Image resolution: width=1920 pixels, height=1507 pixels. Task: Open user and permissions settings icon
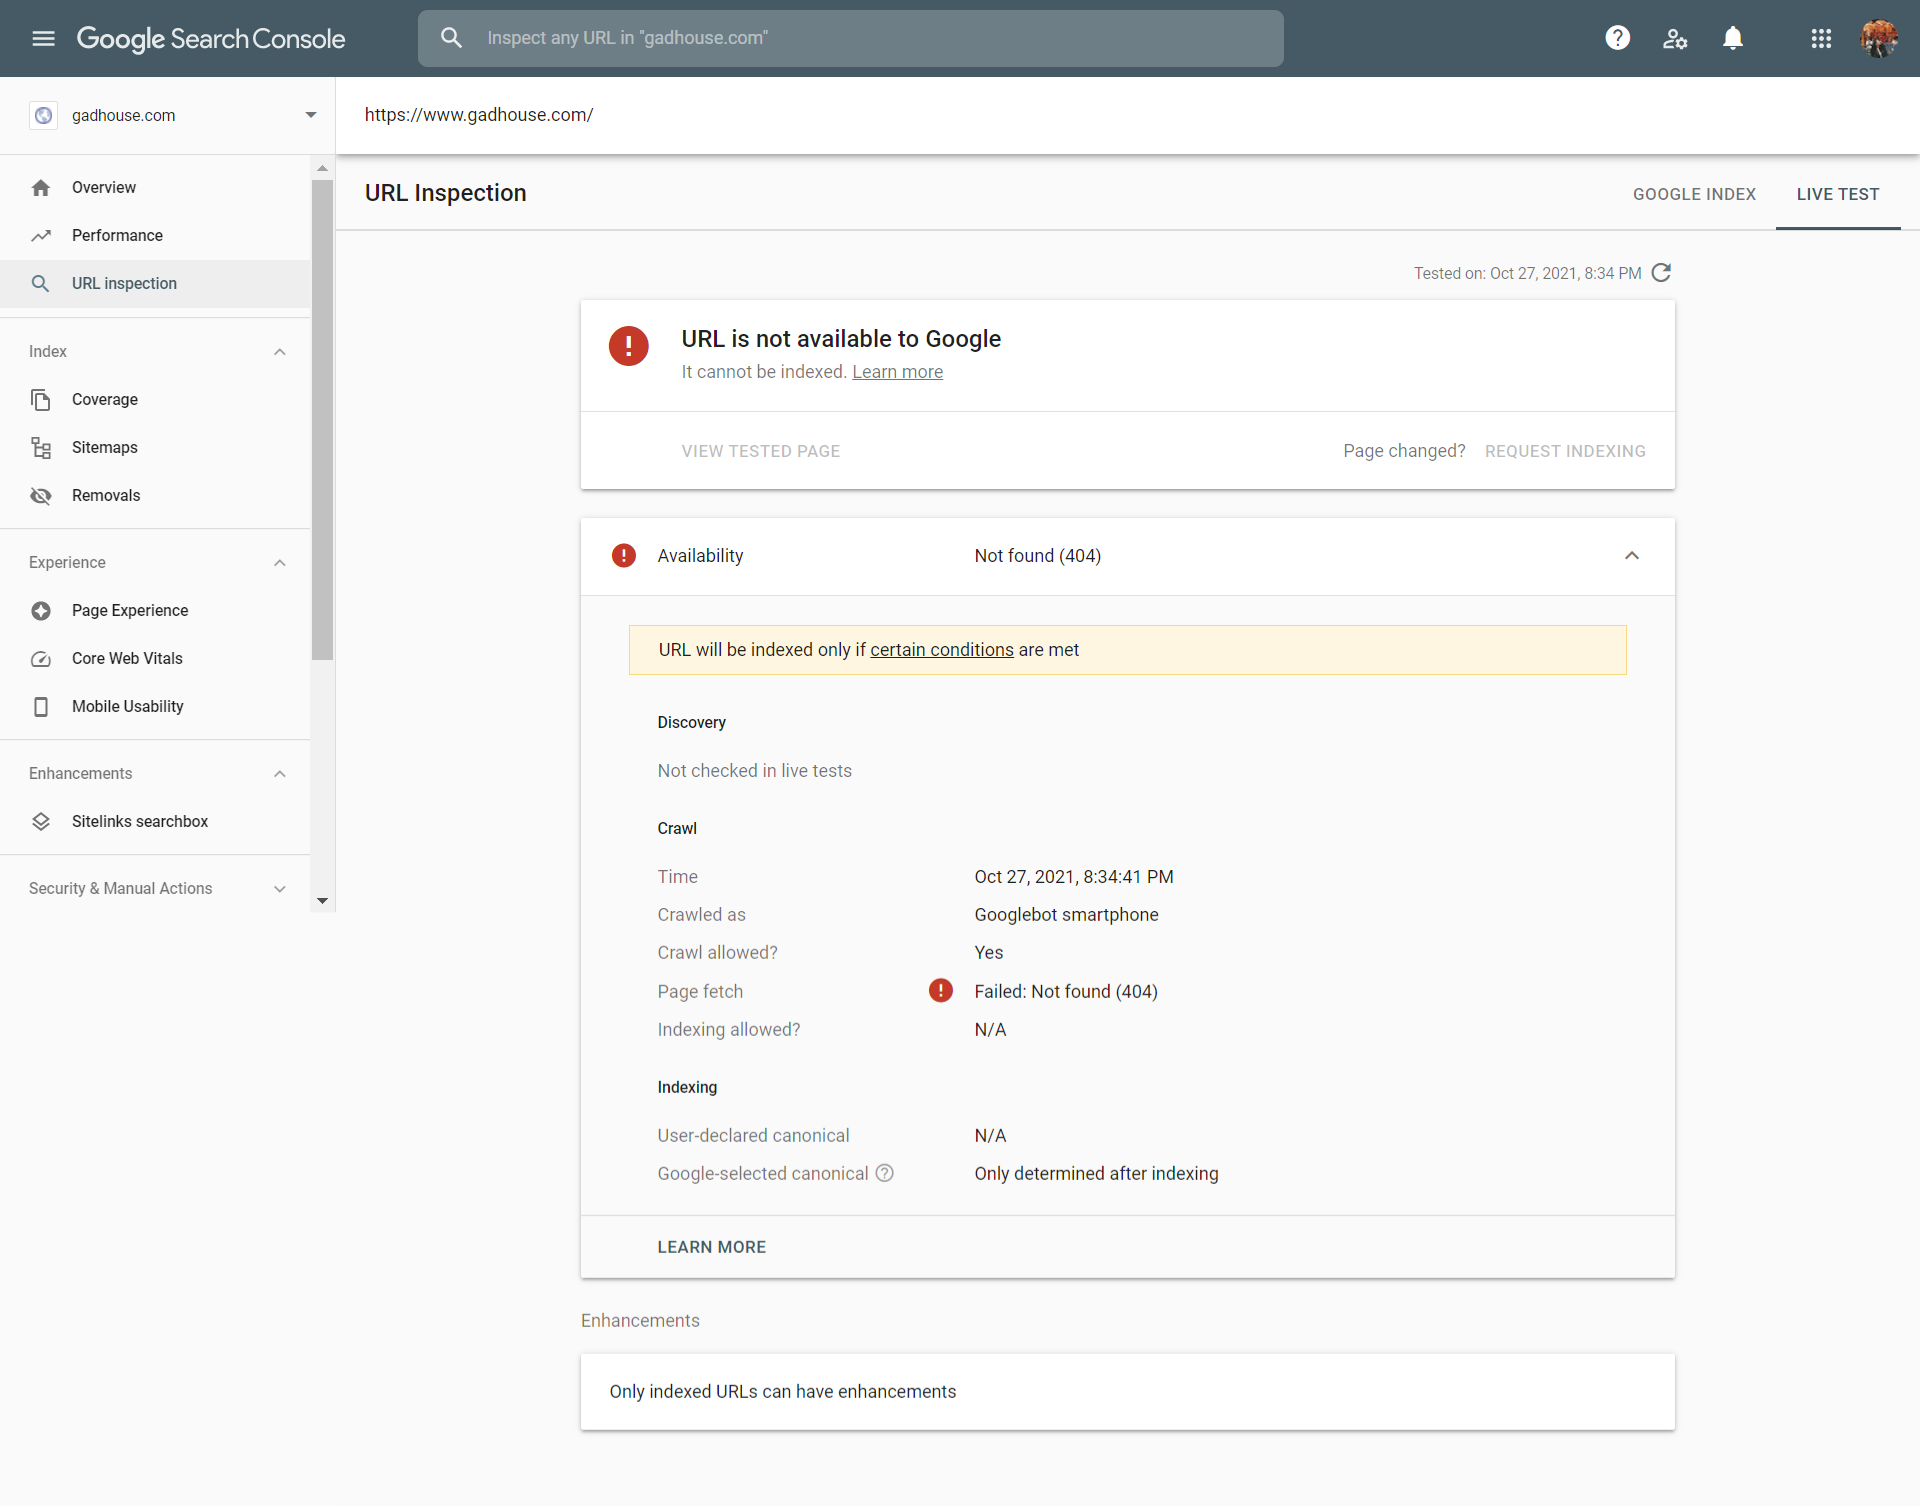(1675, 38)
